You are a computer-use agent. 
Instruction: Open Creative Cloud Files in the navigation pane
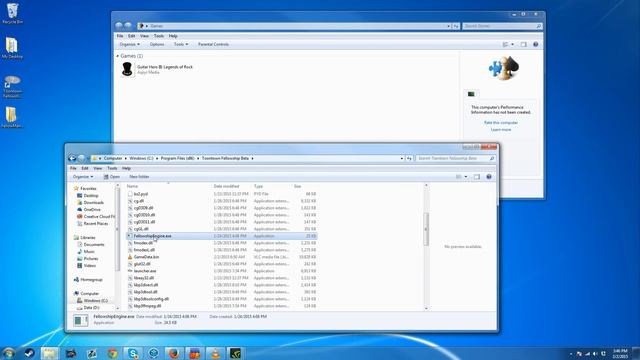point(96,216)
